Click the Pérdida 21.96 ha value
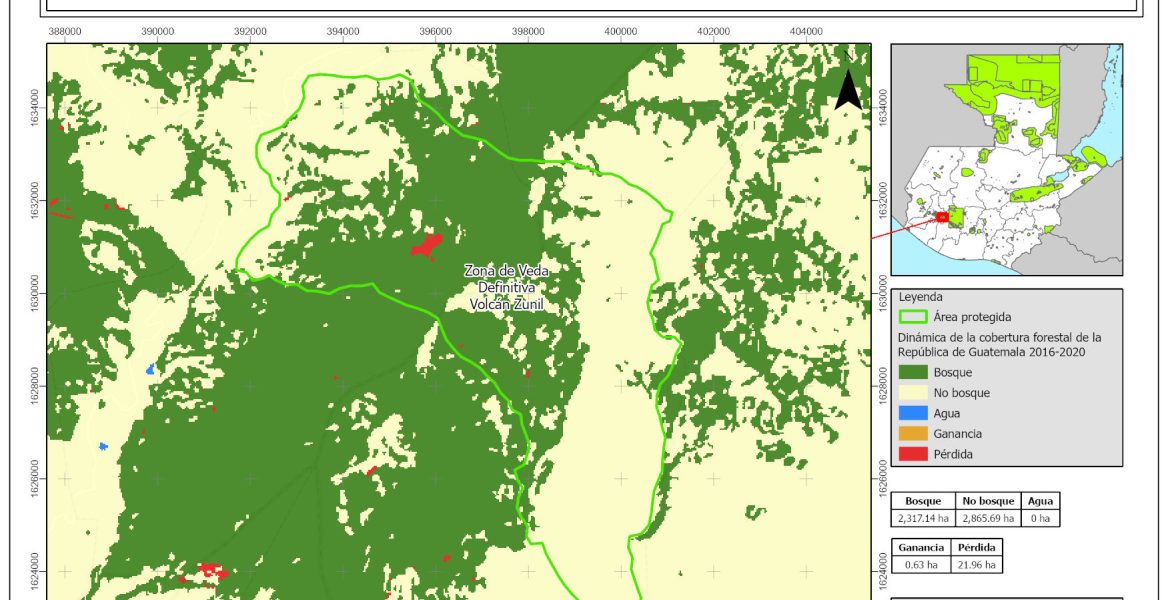Viewport: 1170px width, 600px height. click(976, 564)
